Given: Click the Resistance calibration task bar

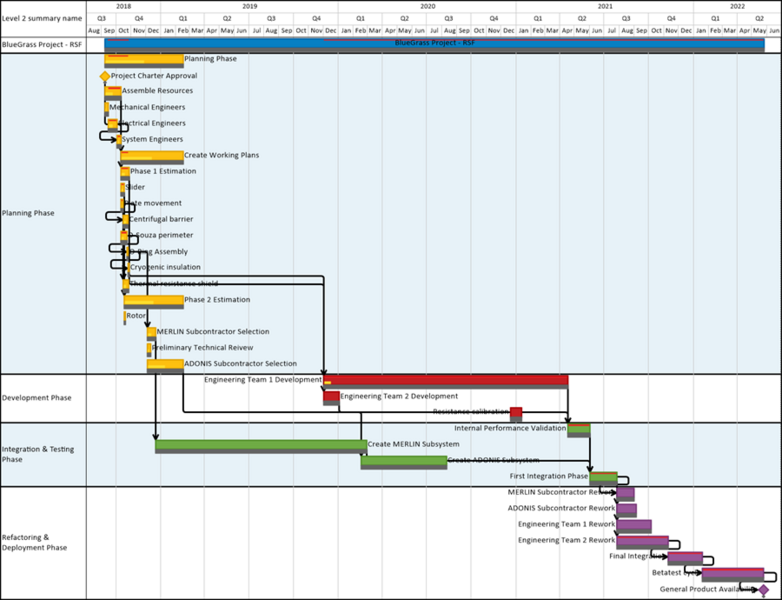Looking at the screenshot, I should point(516,414).
